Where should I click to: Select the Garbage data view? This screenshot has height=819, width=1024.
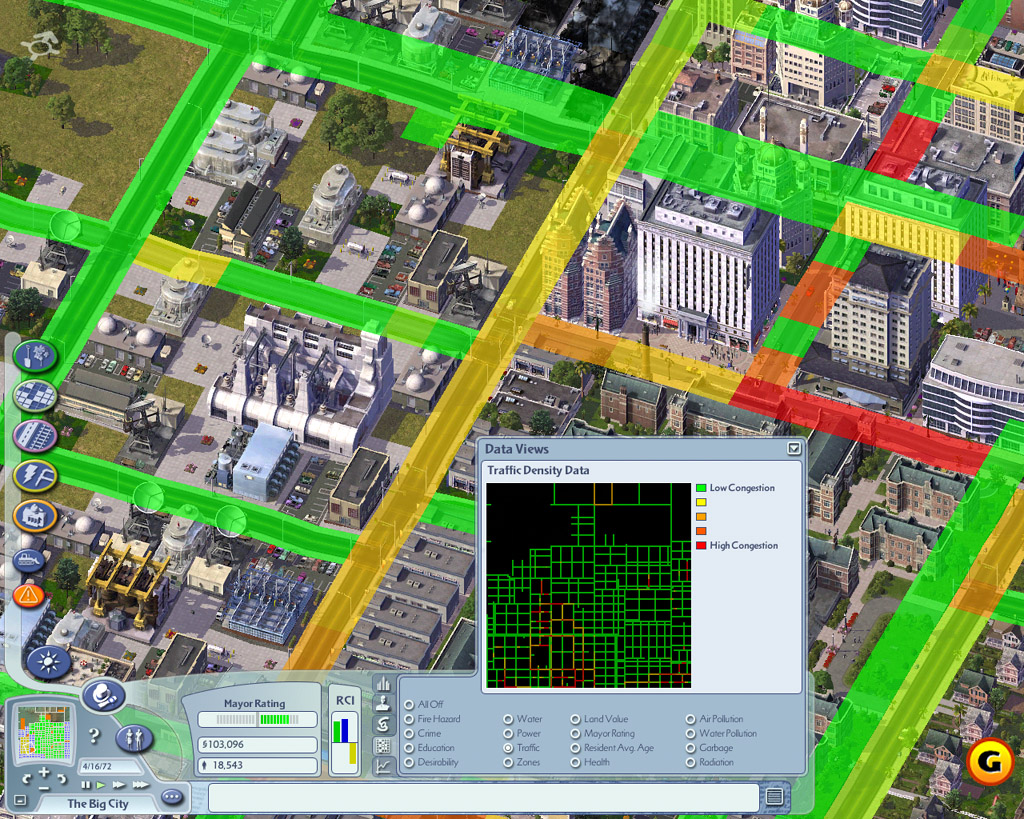[690, 748]
